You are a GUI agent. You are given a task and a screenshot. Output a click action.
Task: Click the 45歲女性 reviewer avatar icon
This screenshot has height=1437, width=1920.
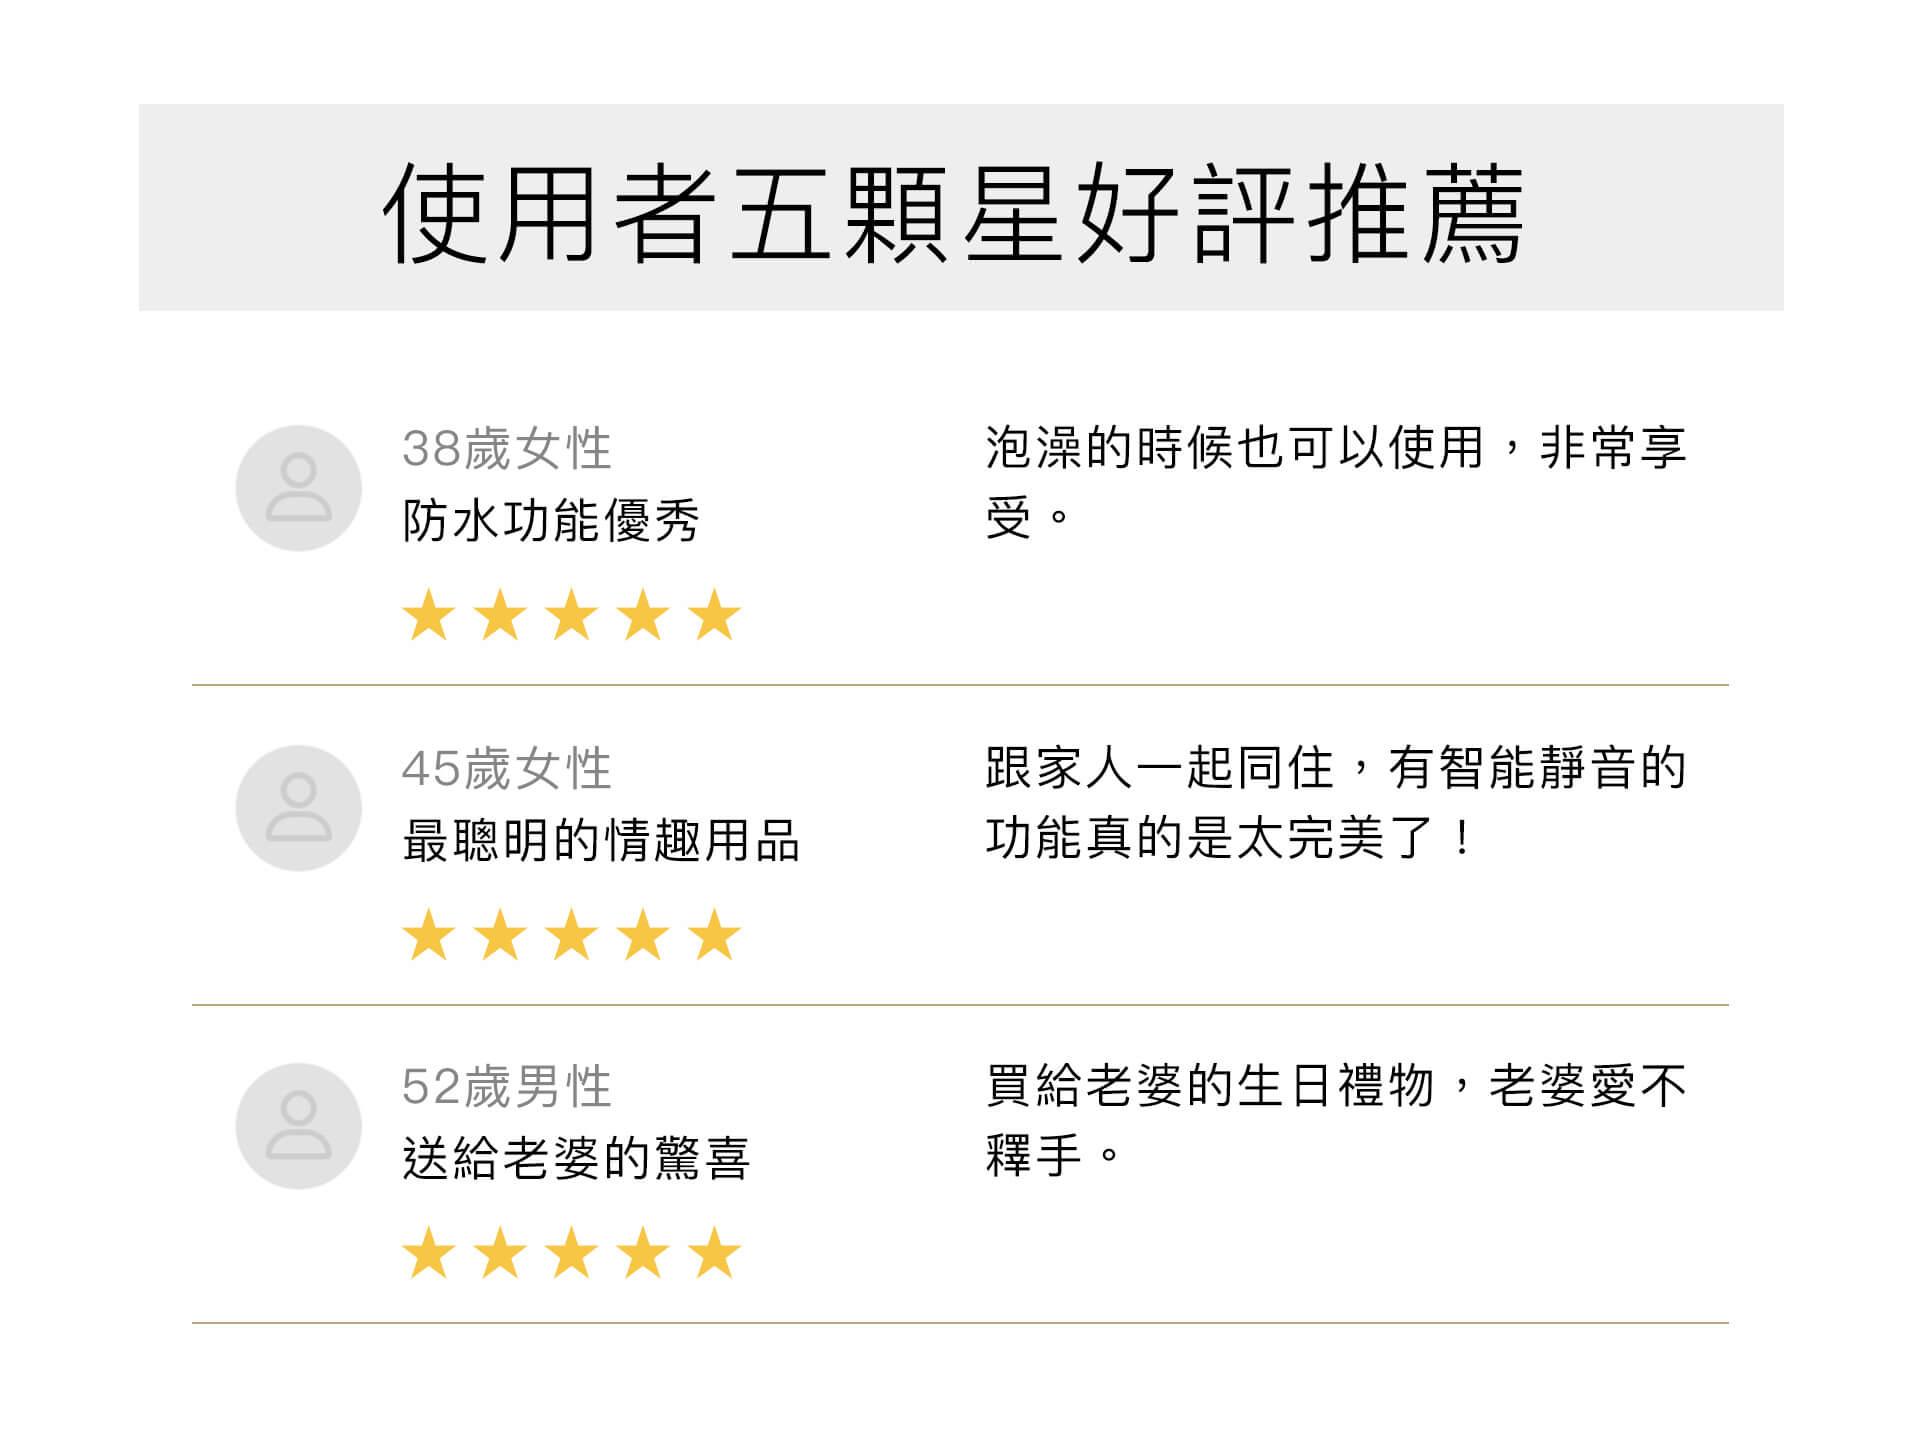[x=298, y=808]
